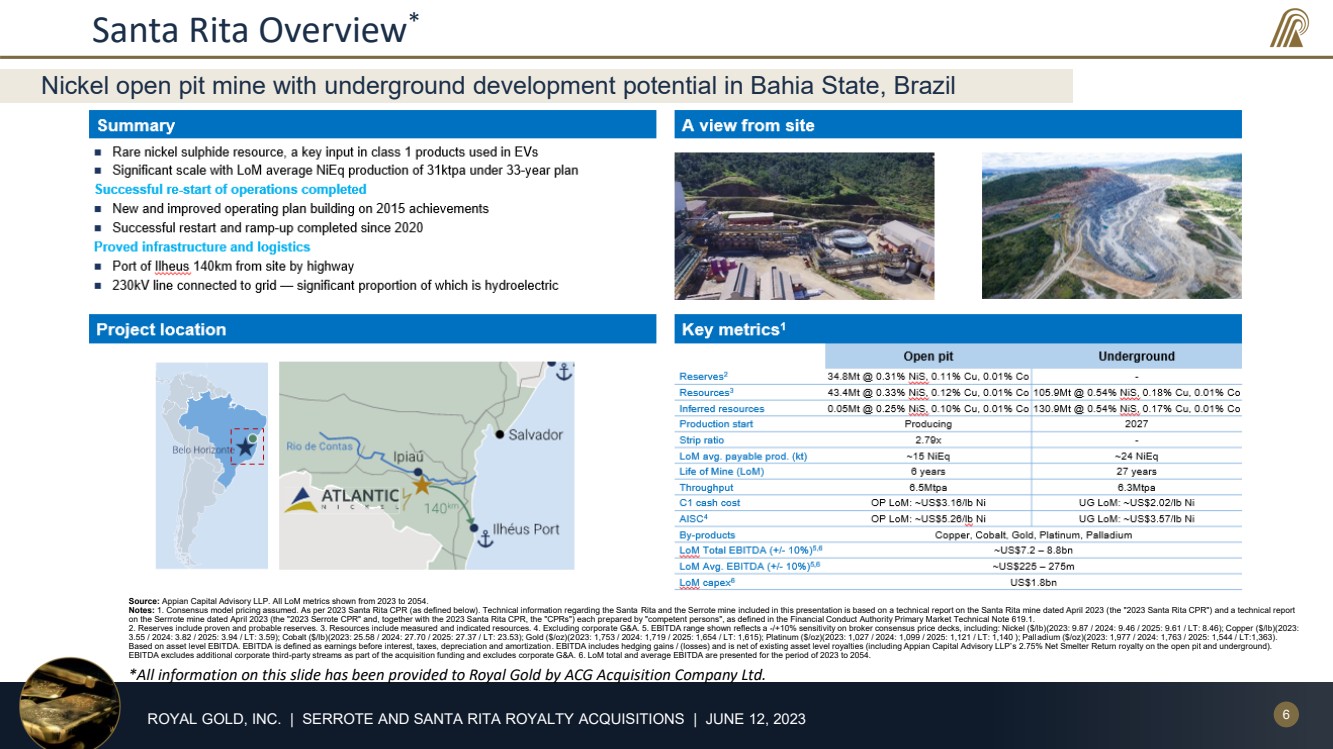The width and height of the screenshot is (1333, 749).
Task: Select the blue star on Brazil map
Action: 245,447
